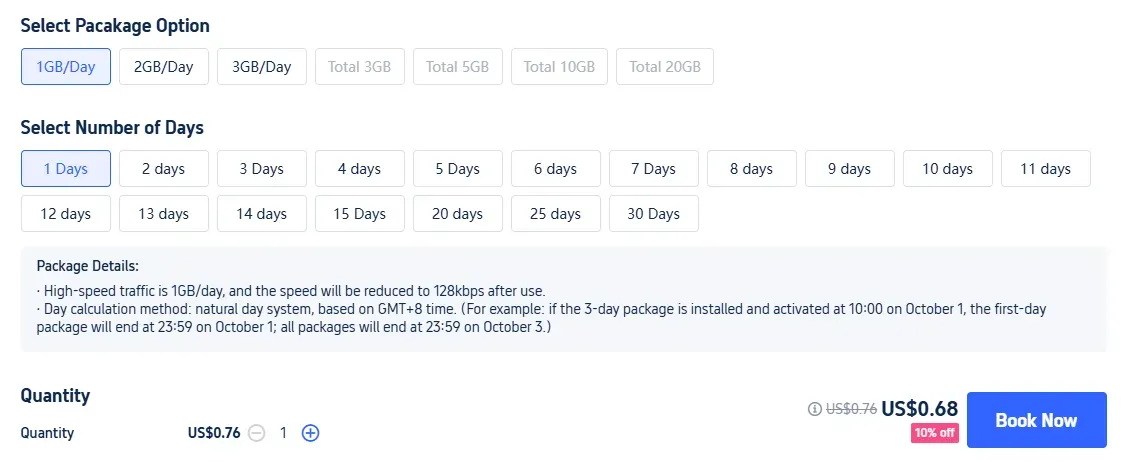
Task: Choose the 30 Days option
Action: (654, 214)
